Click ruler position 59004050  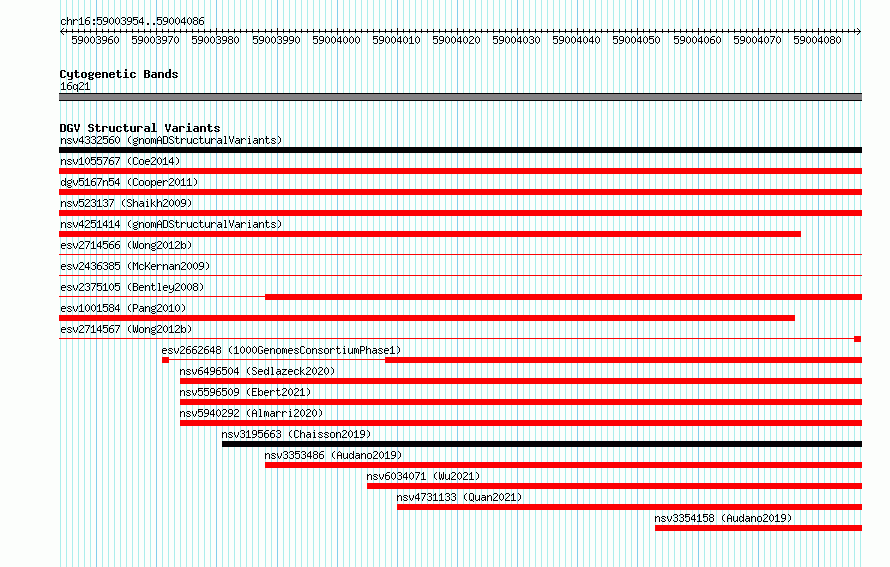point(637,40)
